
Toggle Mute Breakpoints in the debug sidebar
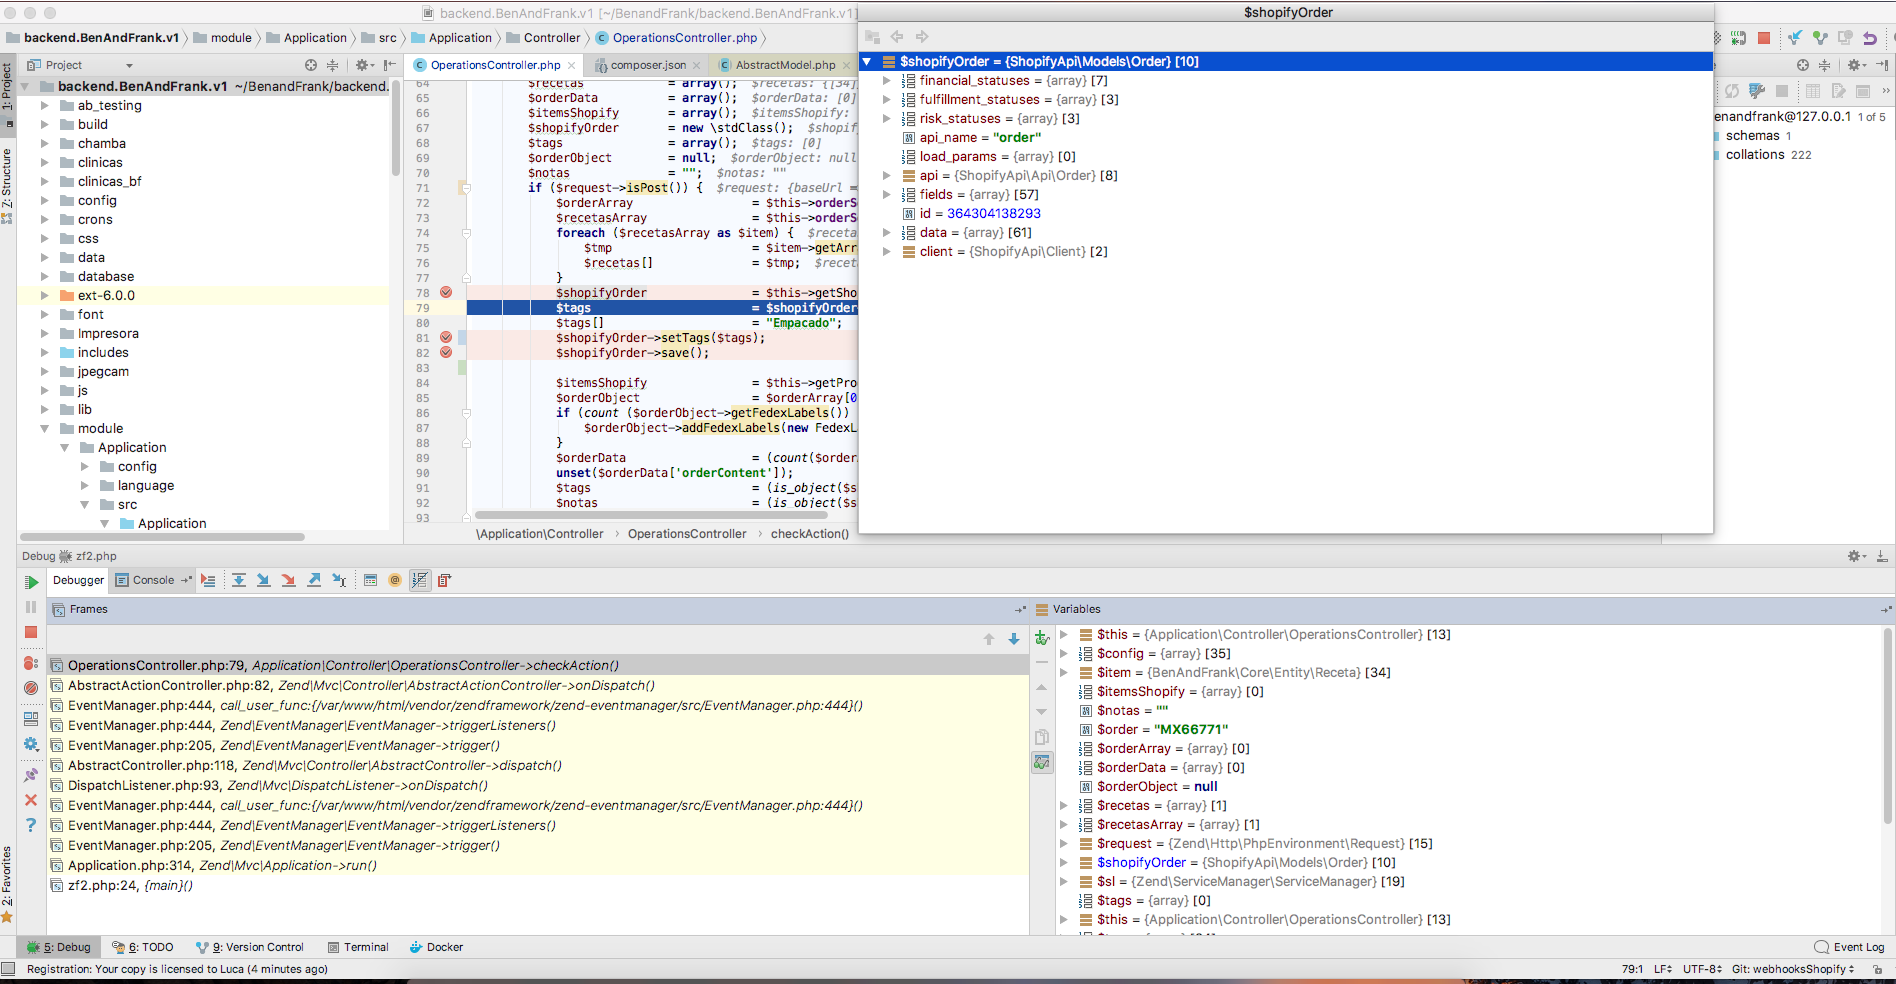coord(31,688)
